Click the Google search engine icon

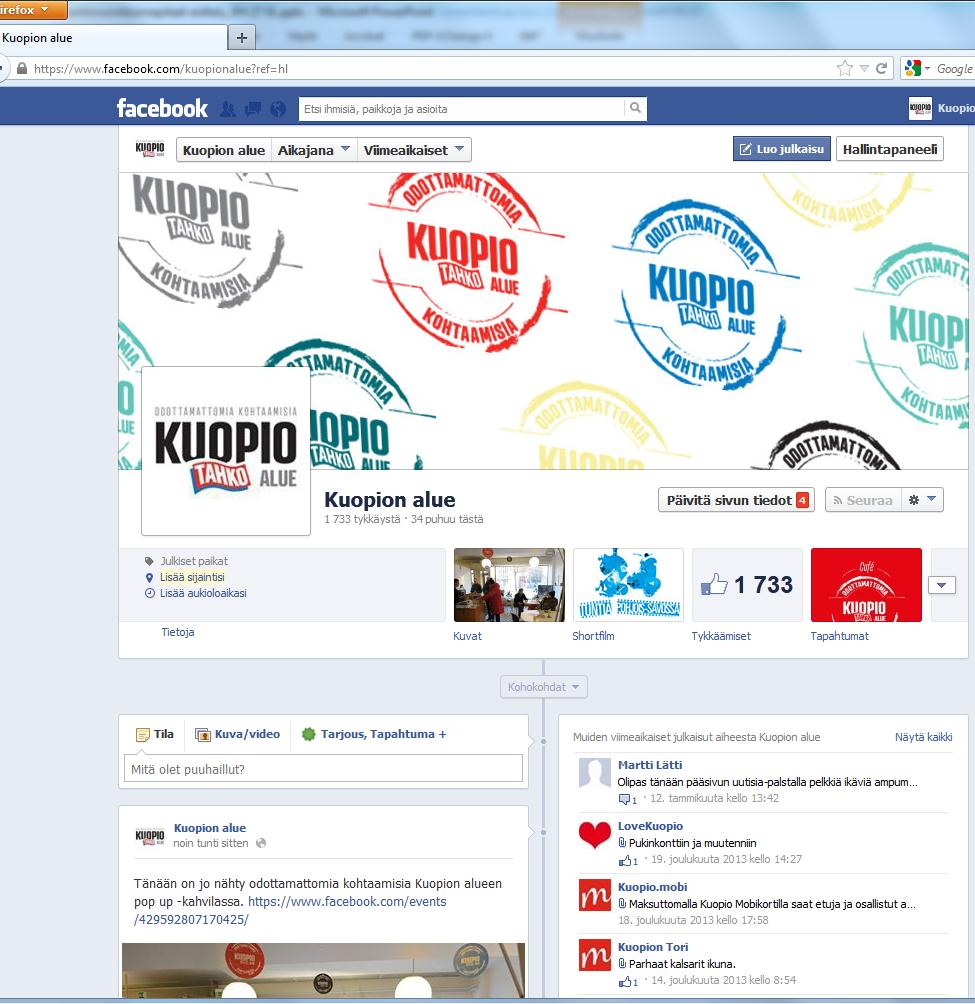912,68
